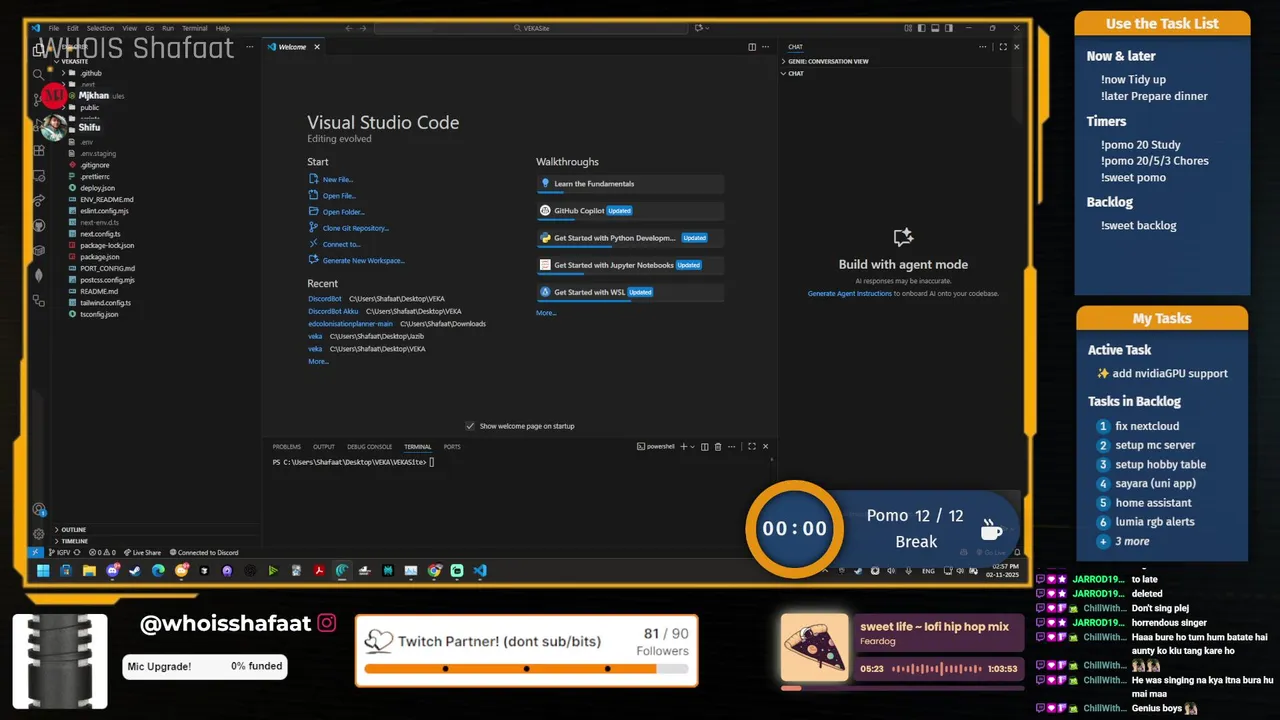1280x720 pixels.
Task: Click the Open Folder... link
Action: point(343,212)
